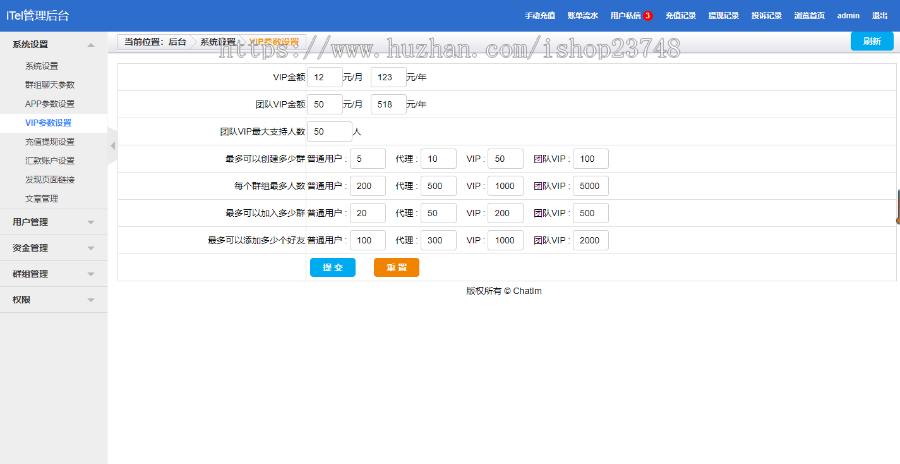Image resolution: width=900 pixels, height=464 pixels.
Task: Click the 退出 logout link
Action: tap(879, 16)
